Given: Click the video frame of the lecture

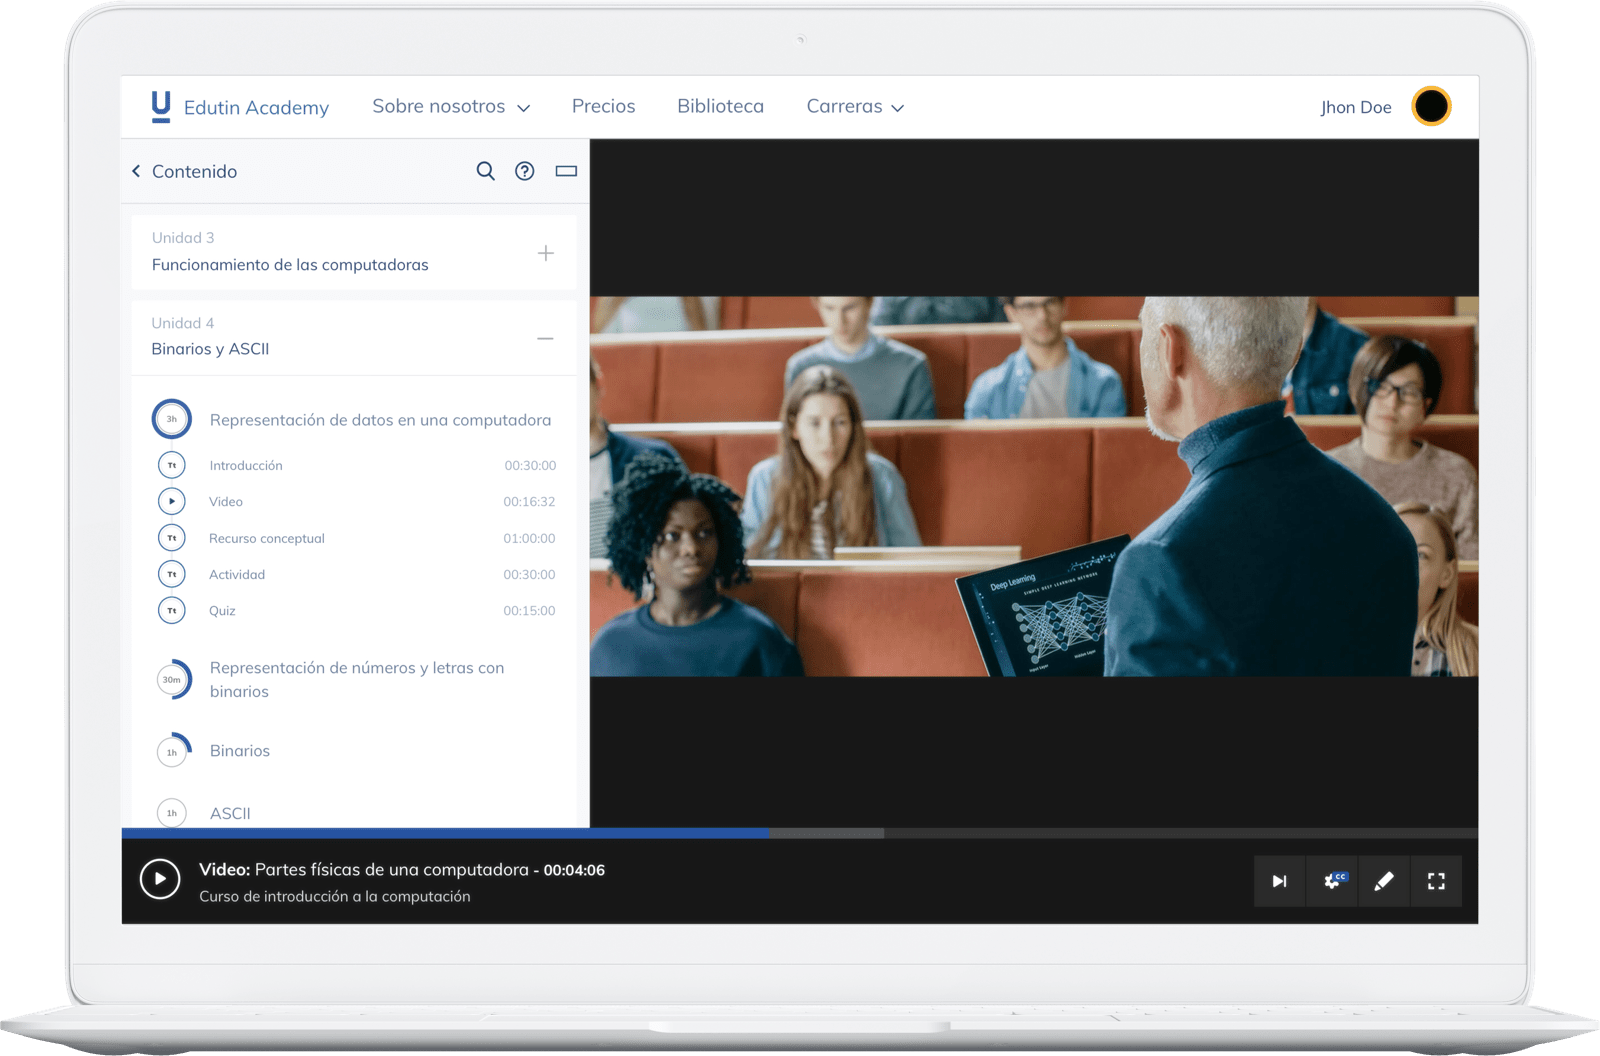Looking at the screenshot, I should pyautogui.click(x=1034, y=486).
